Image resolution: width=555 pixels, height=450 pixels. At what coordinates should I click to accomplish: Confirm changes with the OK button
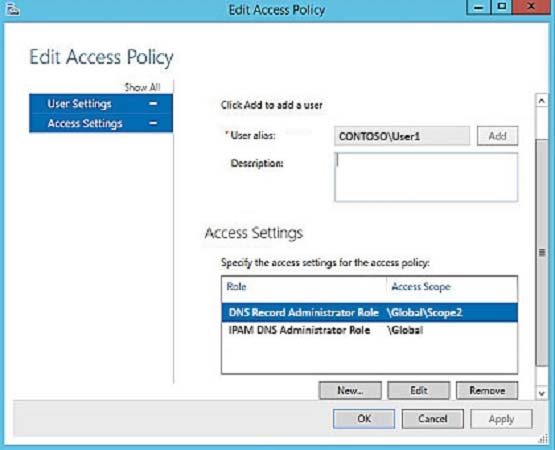click(364, 419)
